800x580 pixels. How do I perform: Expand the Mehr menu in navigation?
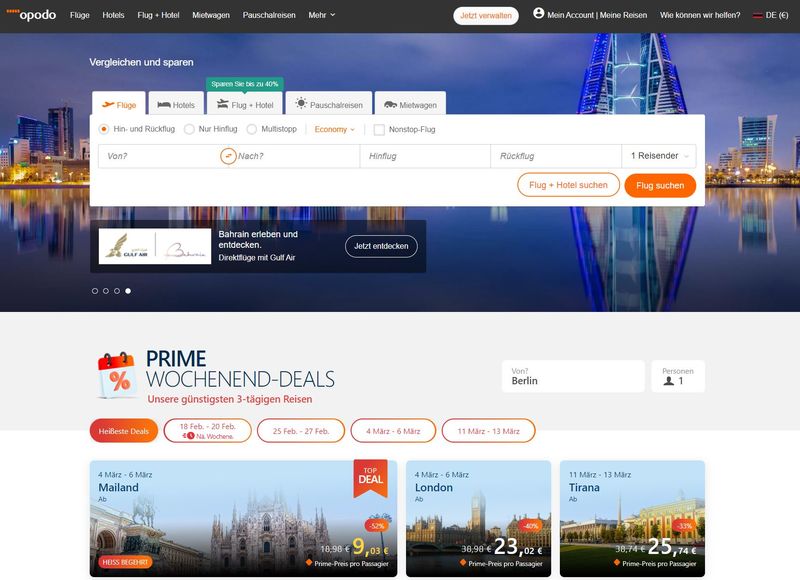click(x=322, y=15)
